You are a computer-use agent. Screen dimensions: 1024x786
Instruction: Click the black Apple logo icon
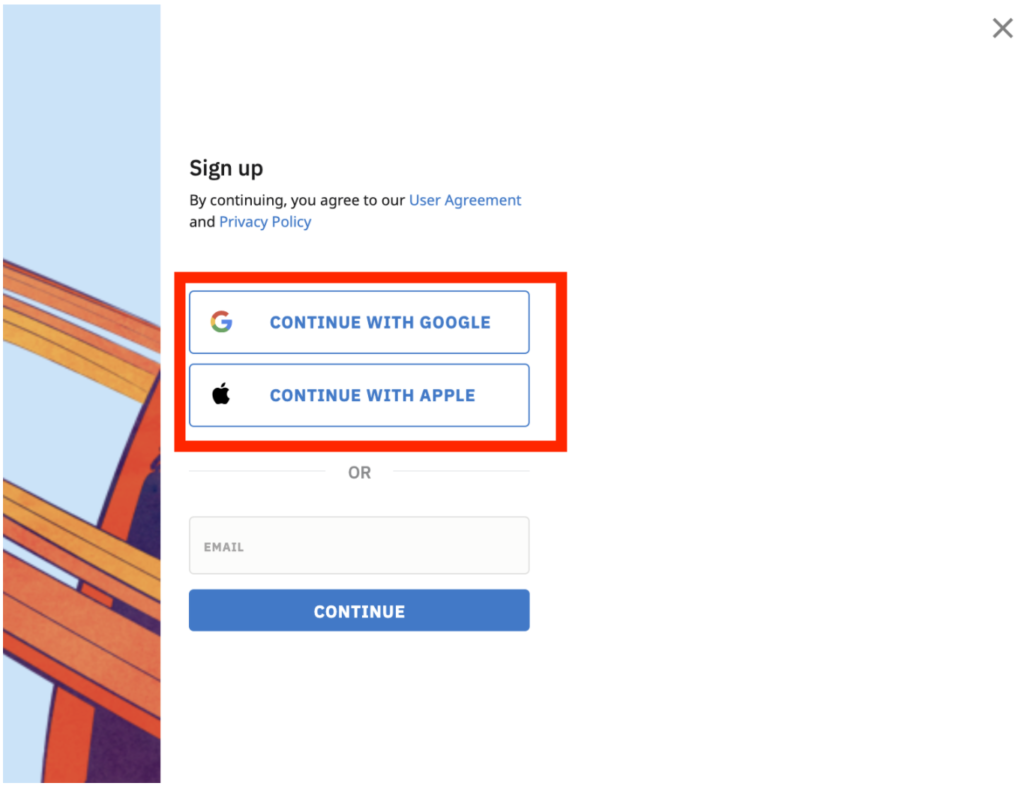point(221,394)
